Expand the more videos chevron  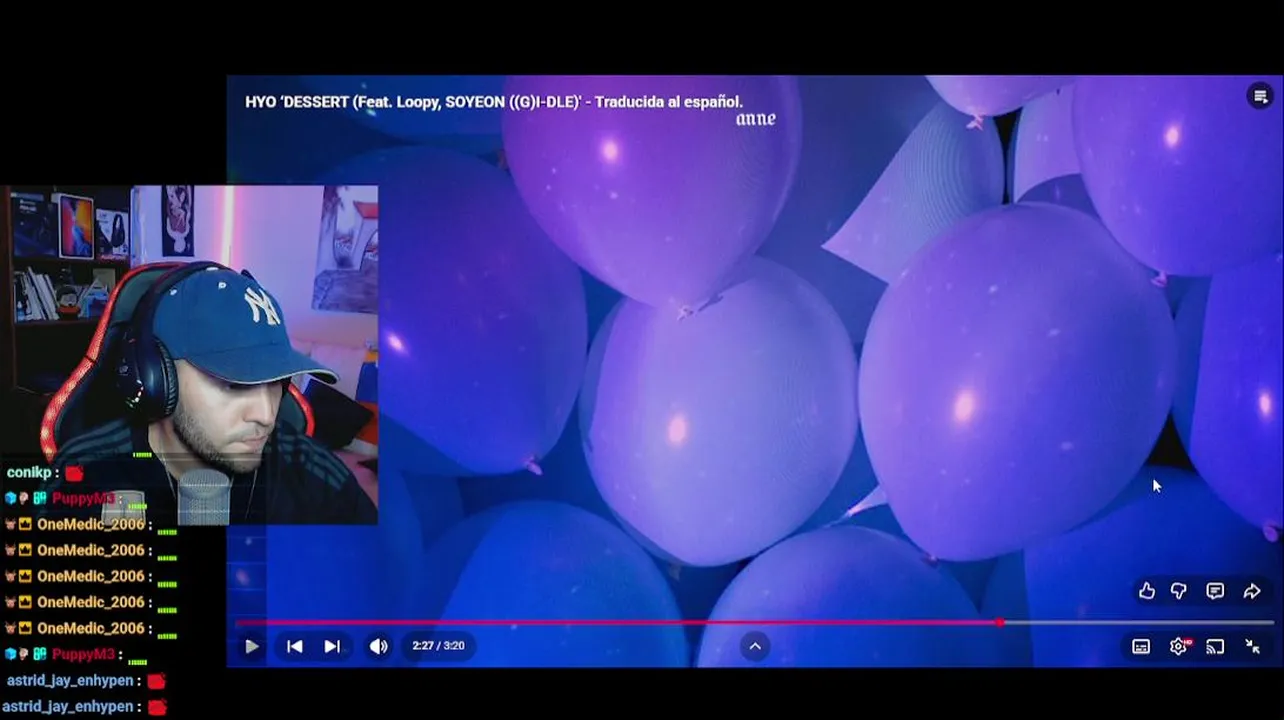(x=755, y=646)
